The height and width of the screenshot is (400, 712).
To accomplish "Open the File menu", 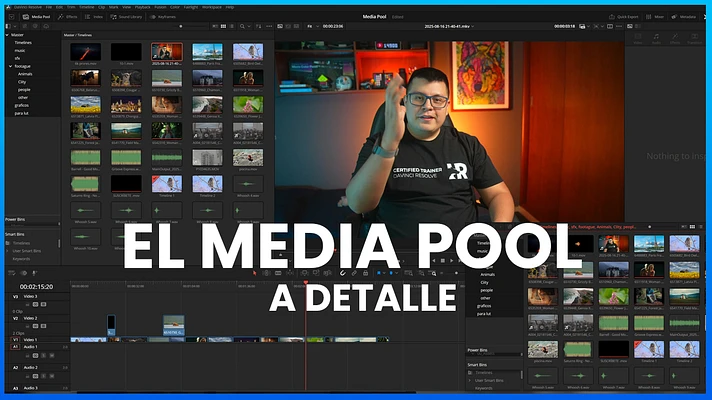I will pyautogui.click(x=49, y=7).
